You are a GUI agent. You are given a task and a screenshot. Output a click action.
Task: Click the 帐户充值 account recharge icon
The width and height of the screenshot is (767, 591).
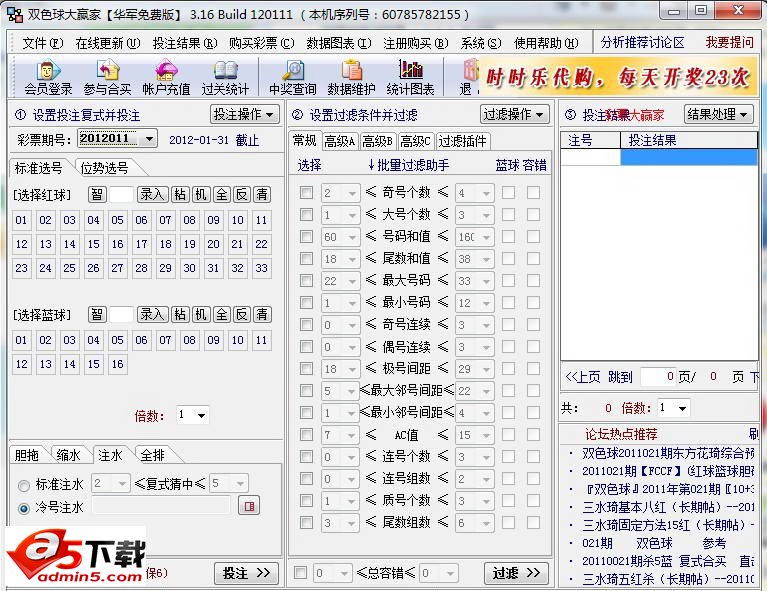coord(166,76)
